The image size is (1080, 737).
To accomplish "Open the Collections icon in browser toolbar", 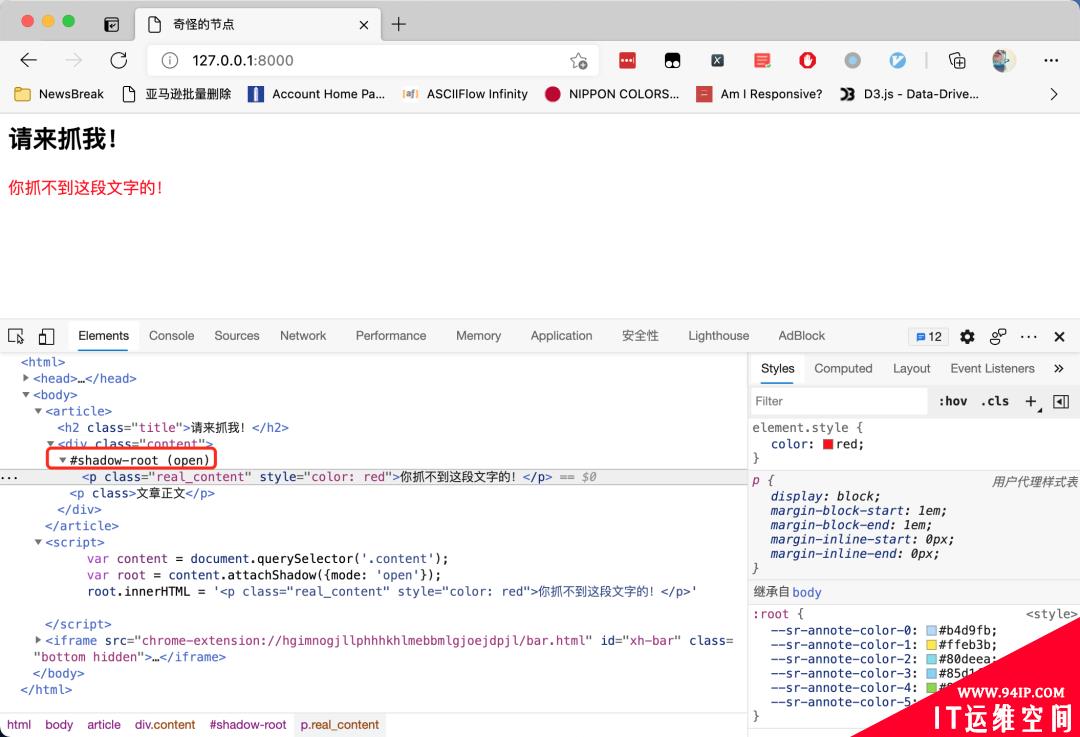I will (957, 61).
